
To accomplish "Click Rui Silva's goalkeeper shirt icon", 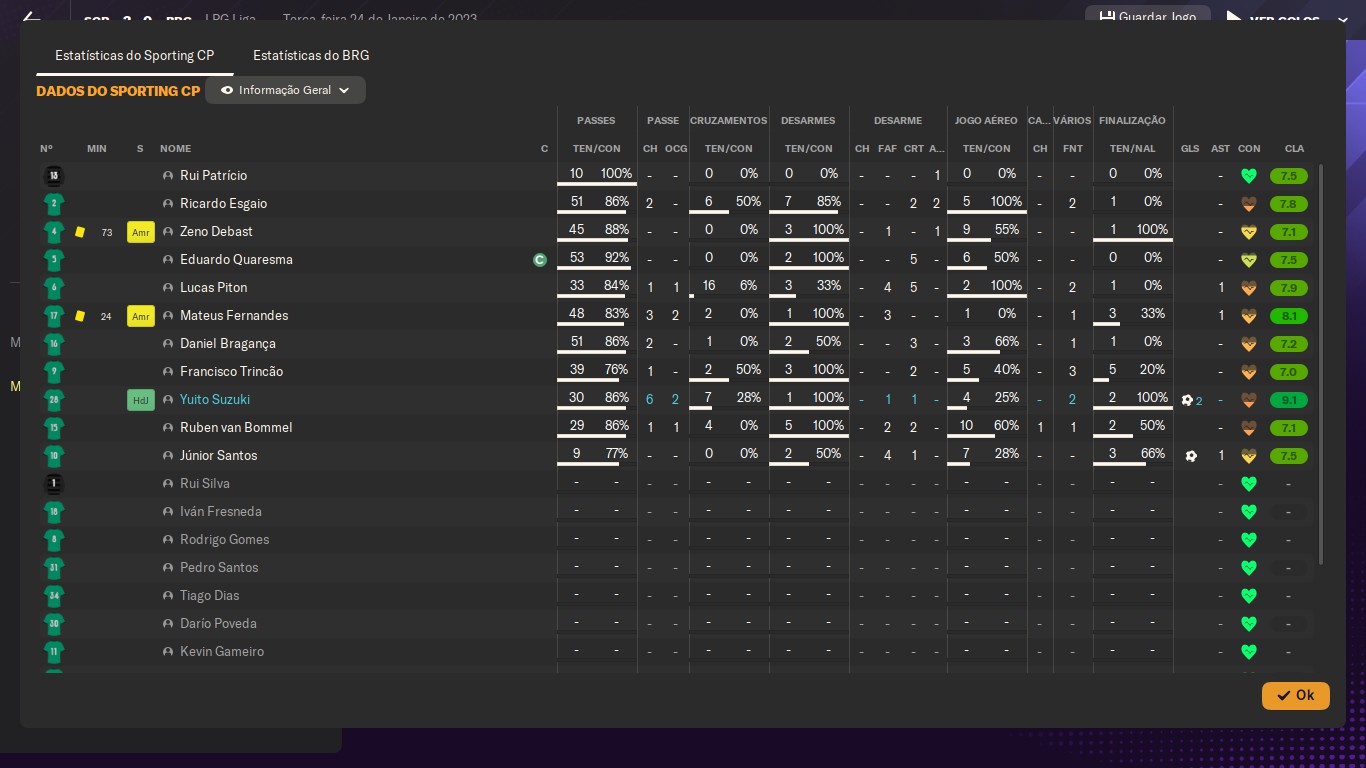I will (54, 483).
